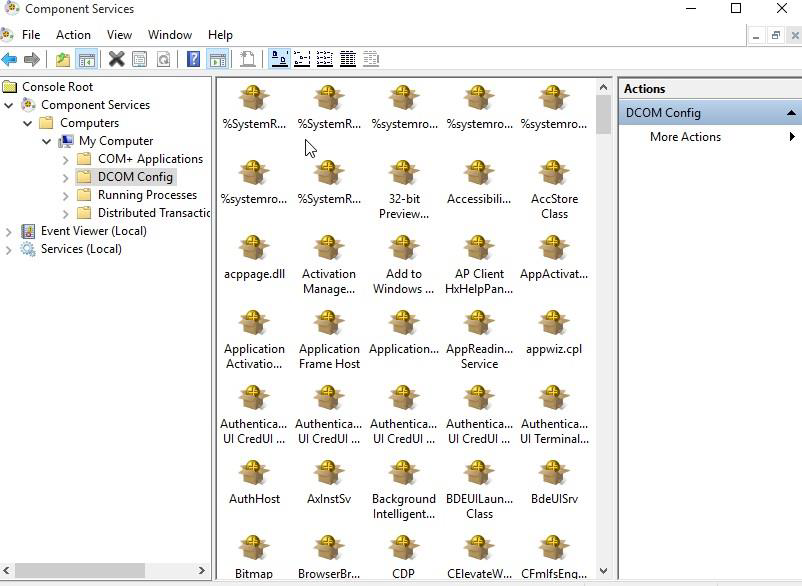Expand the DCOM Config node chevron

pos(65,177)
